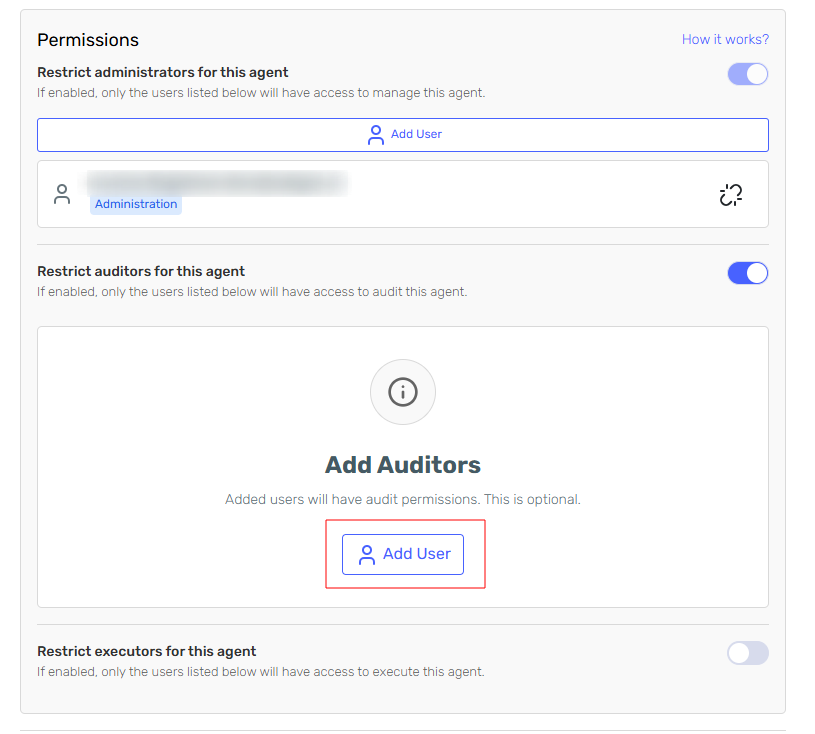Image resolution: width=815 pixels, height=734 pixels.
Task: Click the unlink icon in the administrator row
Action: click(x=731, y=195)
